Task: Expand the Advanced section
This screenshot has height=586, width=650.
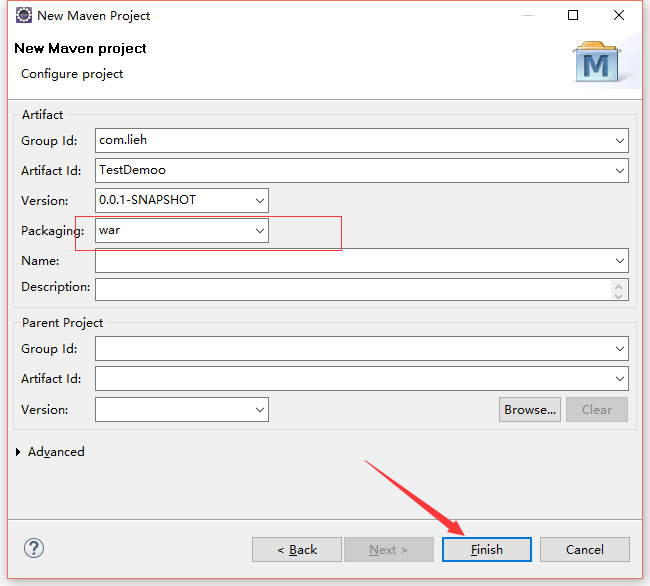Action: [x=18, y=452]
